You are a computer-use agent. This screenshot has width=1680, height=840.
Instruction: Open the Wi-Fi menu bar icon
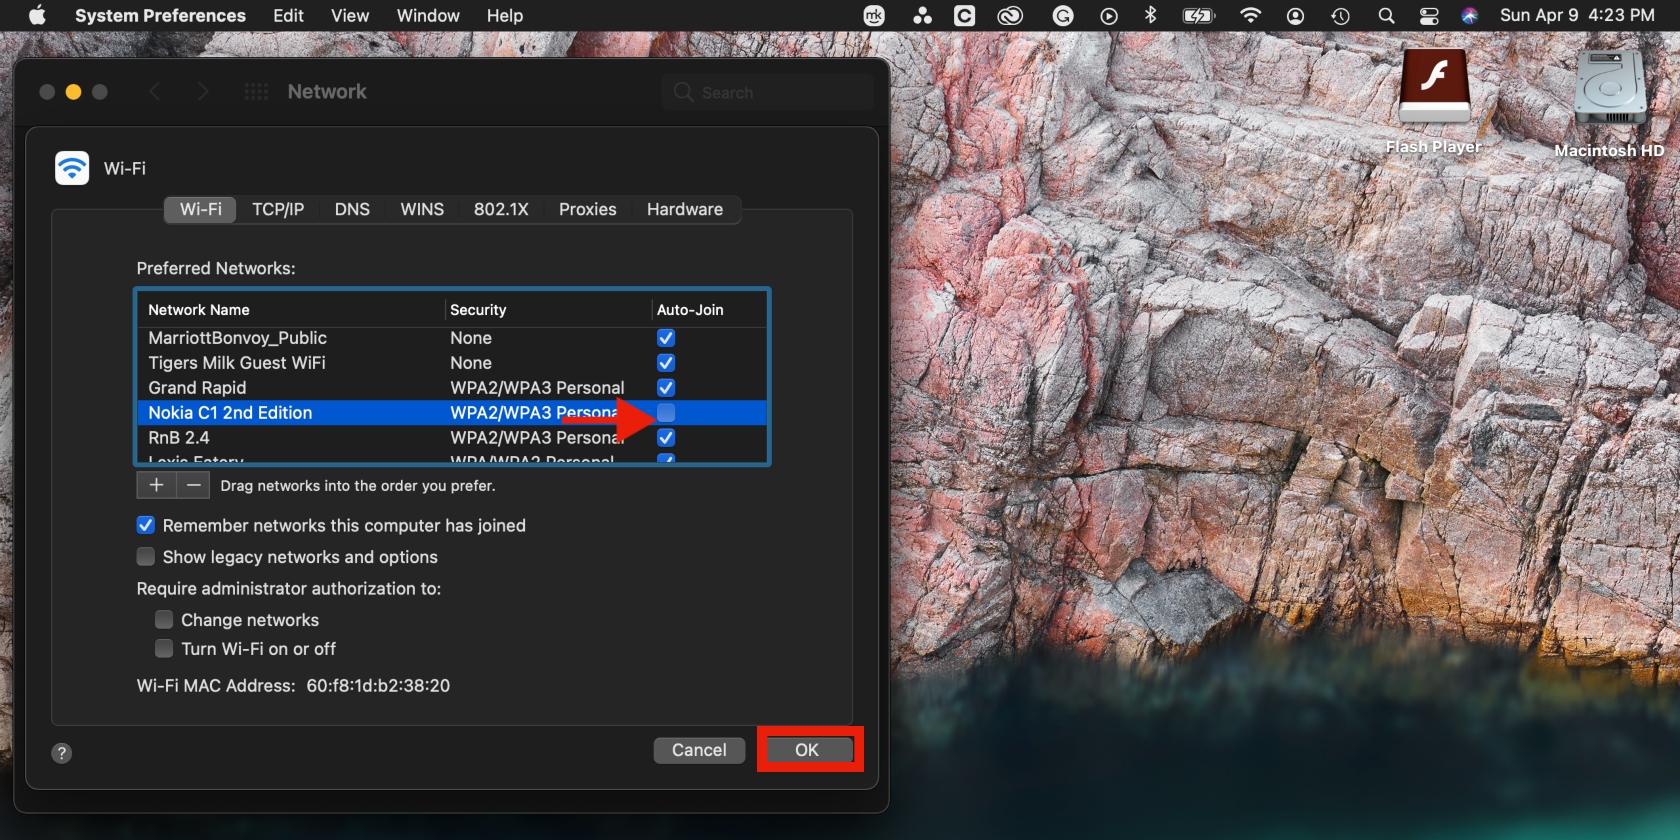pos(1250,15)
